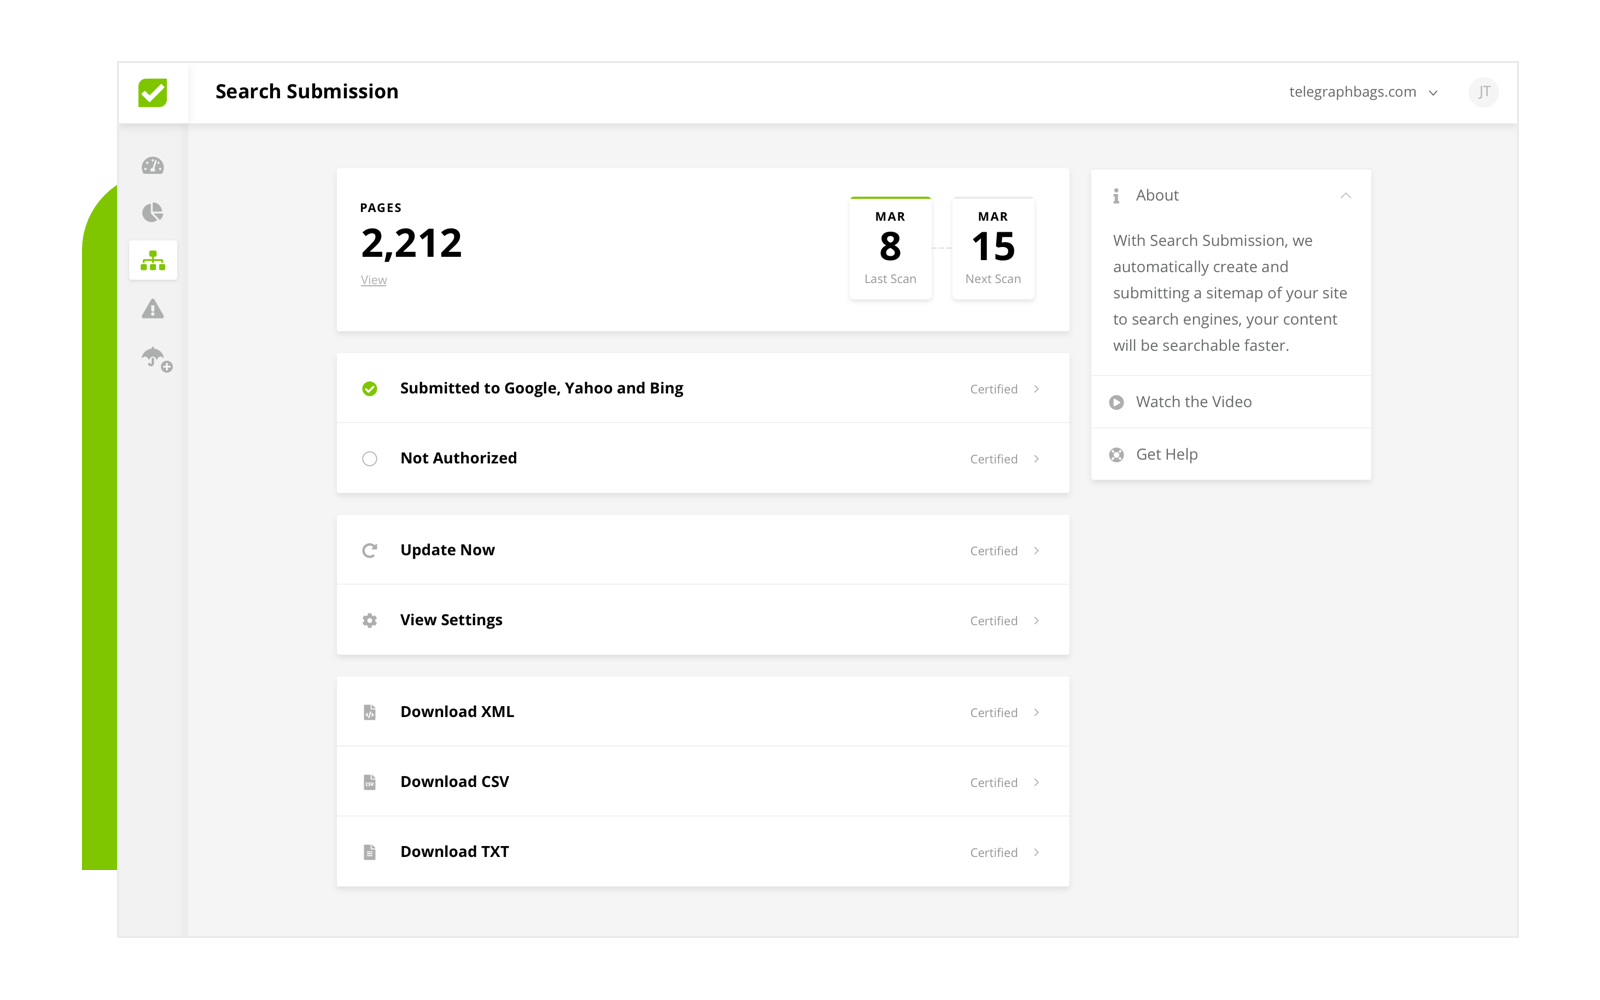Click the View link under Pages
Viewport: 1600px width, 1000px height.
pos(374,281)
